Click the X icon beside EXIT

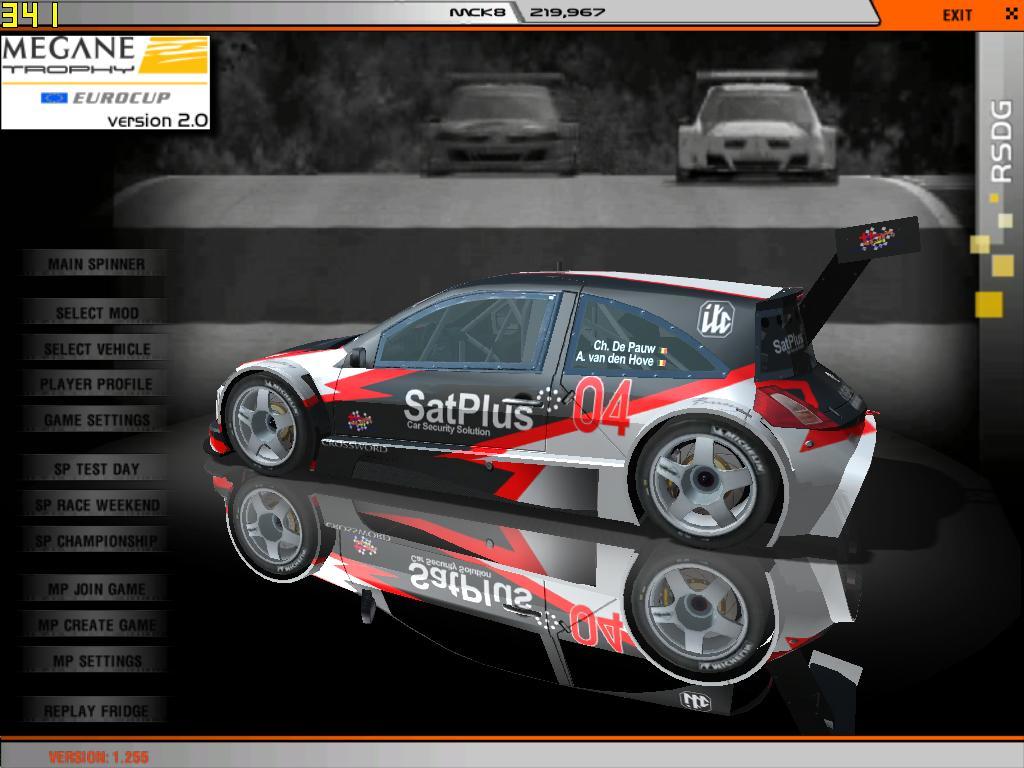click(x=1011, y=13)
